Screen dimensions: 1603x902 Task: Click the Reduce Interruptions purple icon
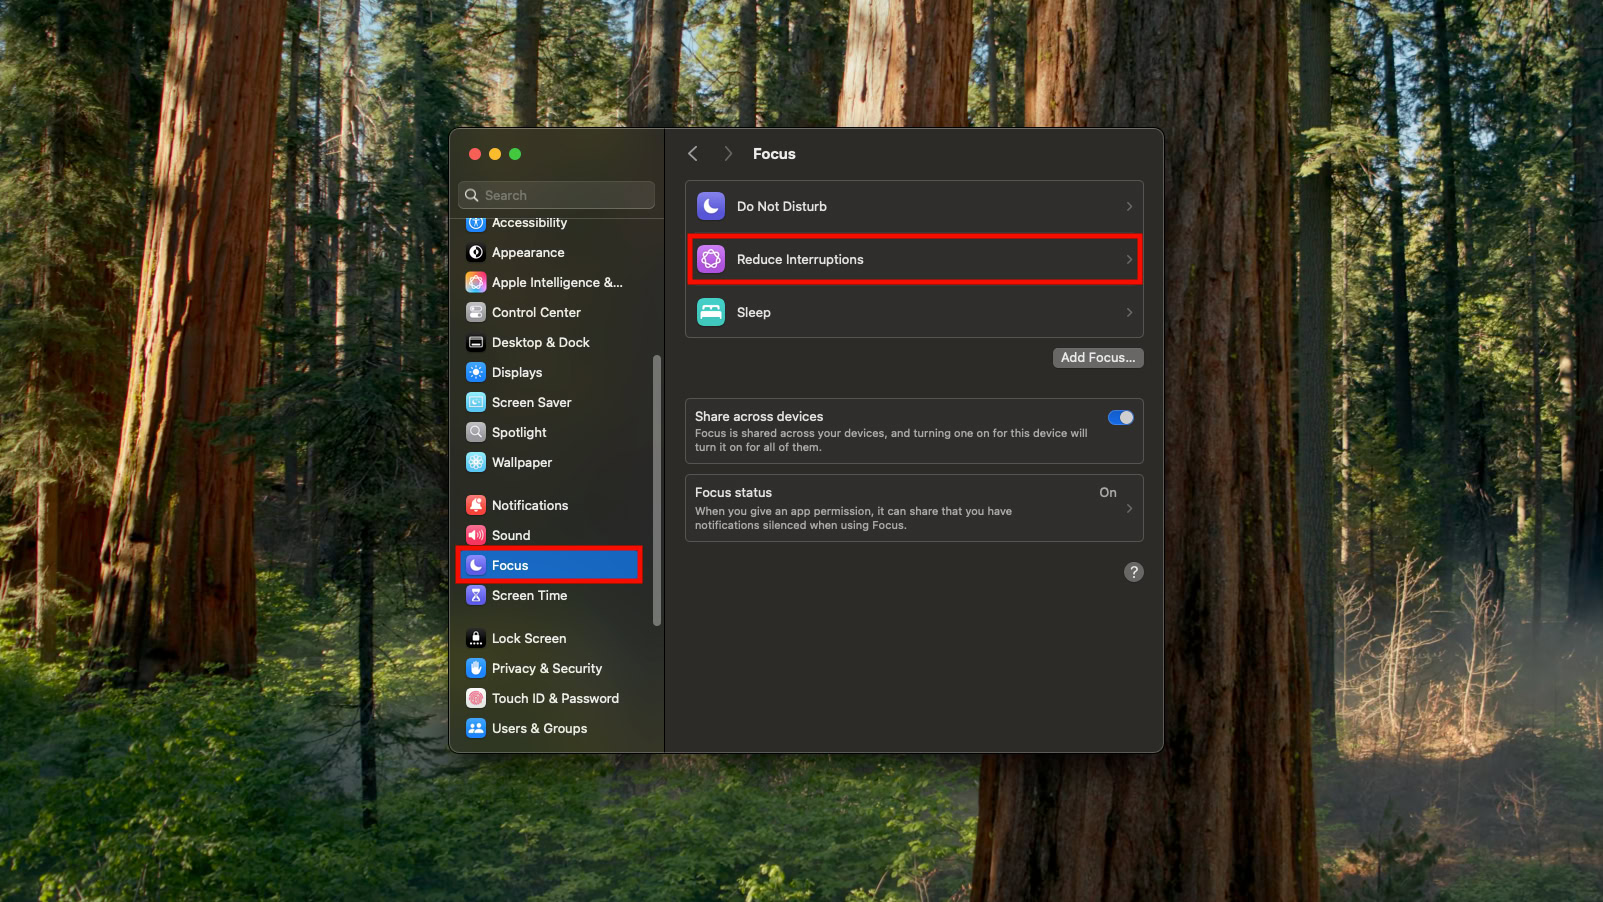click(x=711, y=259)
